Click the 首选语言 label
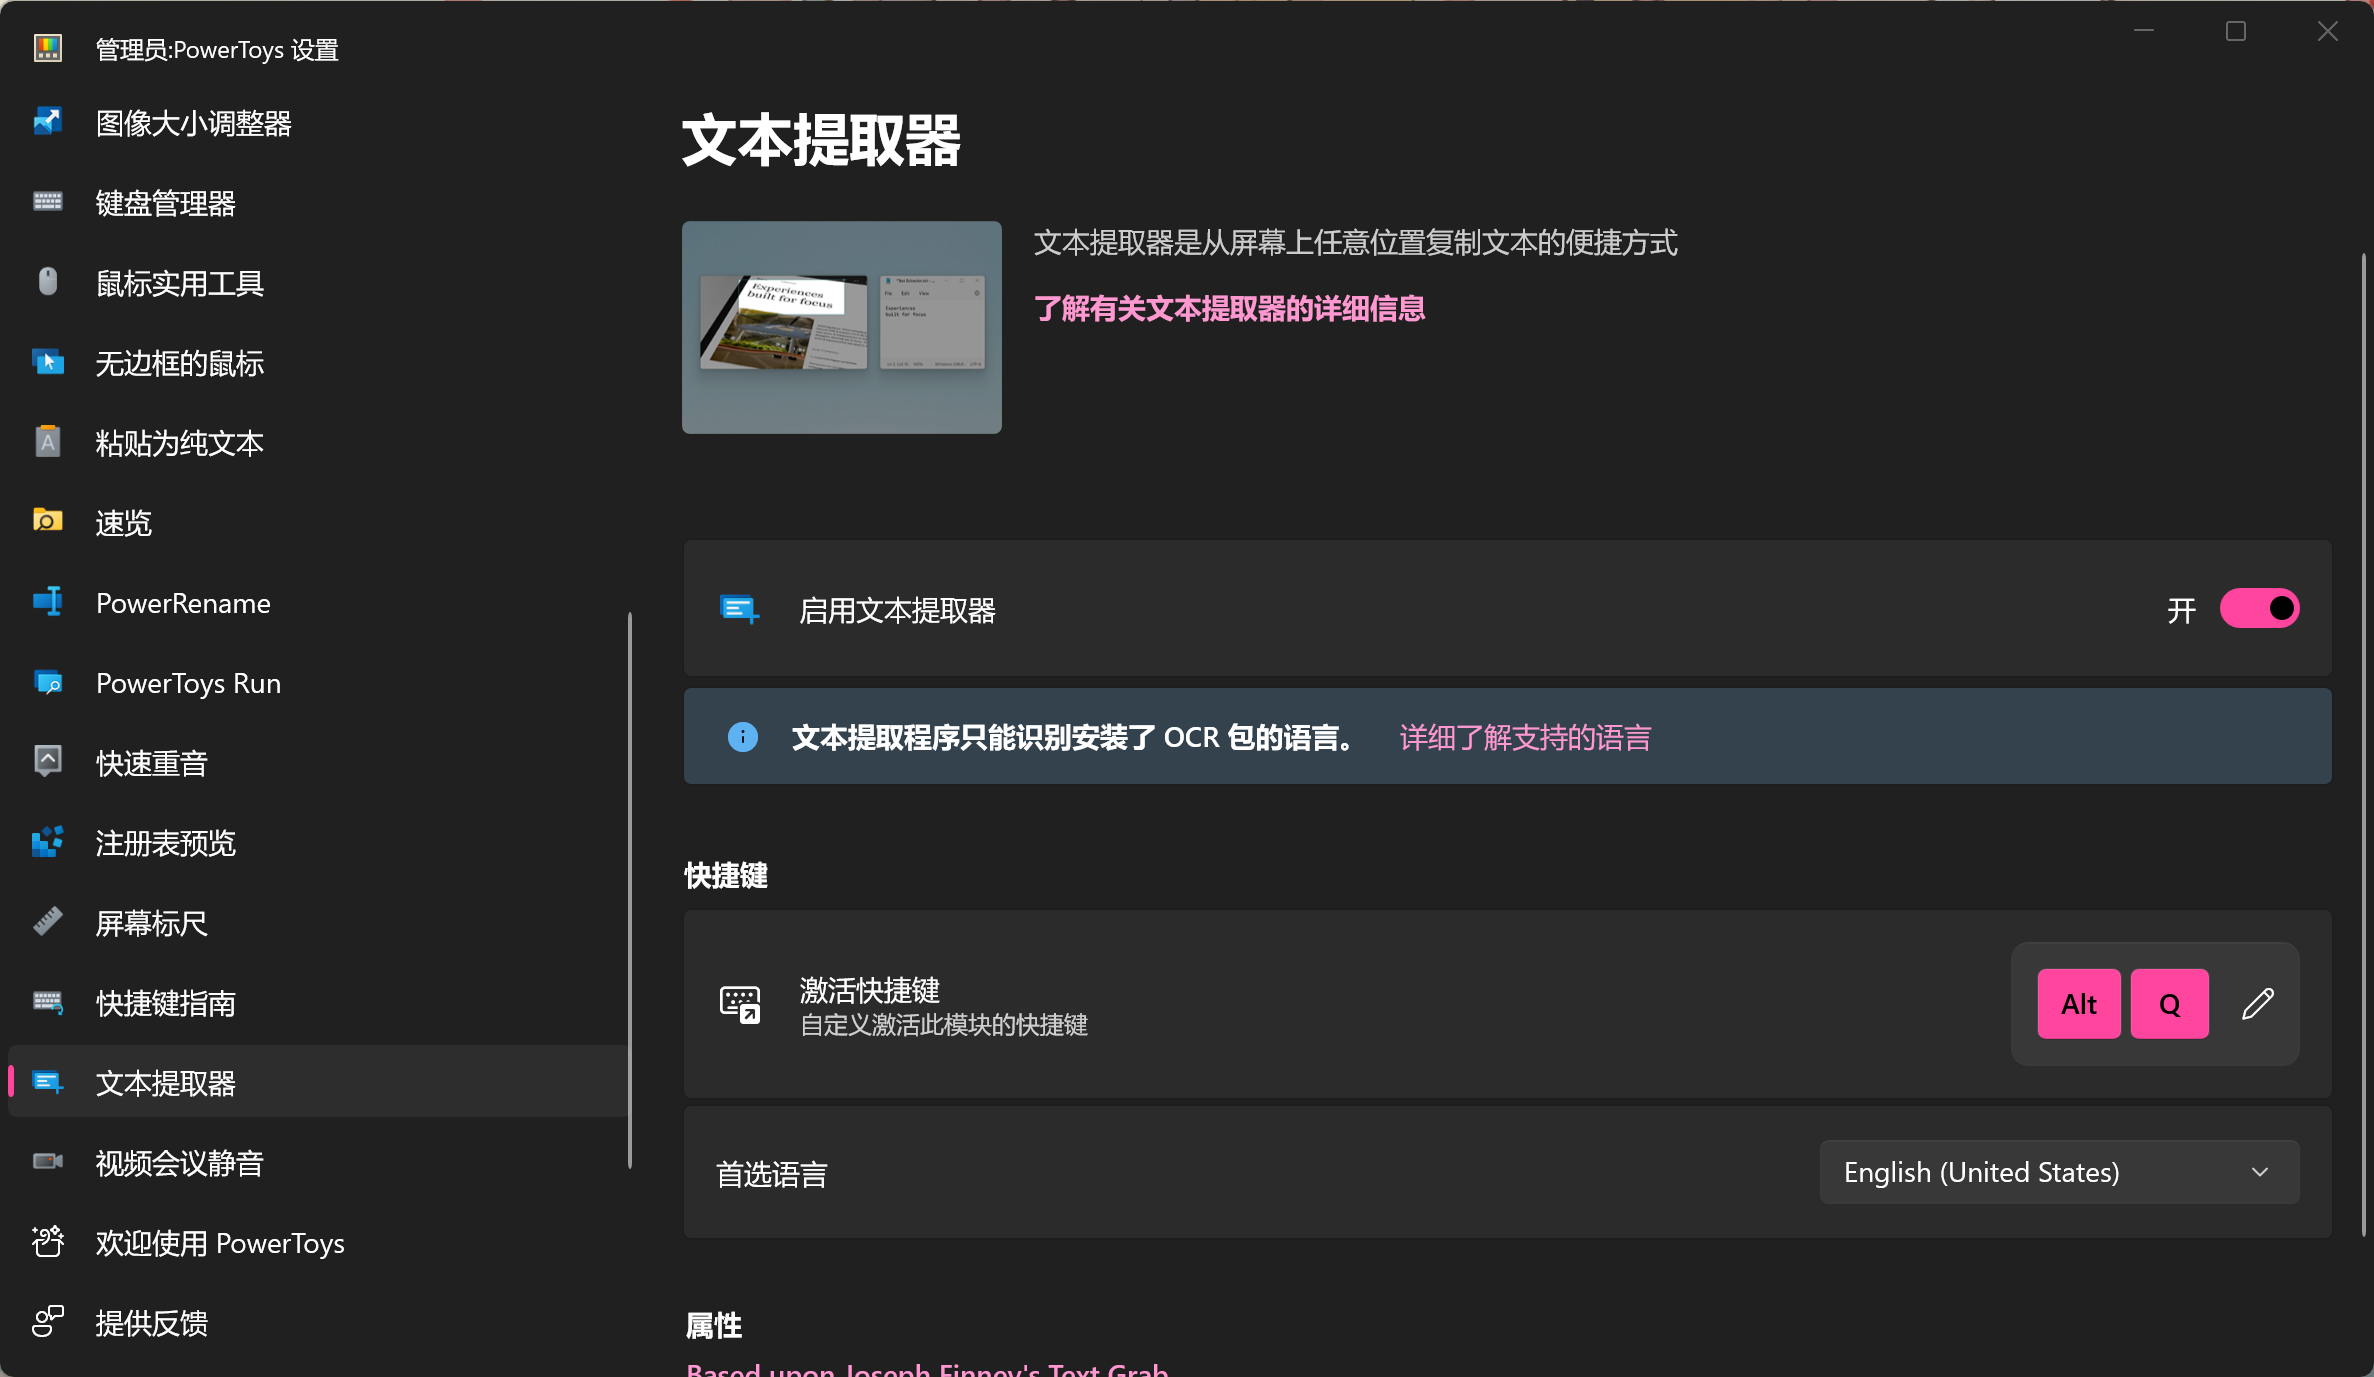2374x1377 pixels. coord(772,1173)
